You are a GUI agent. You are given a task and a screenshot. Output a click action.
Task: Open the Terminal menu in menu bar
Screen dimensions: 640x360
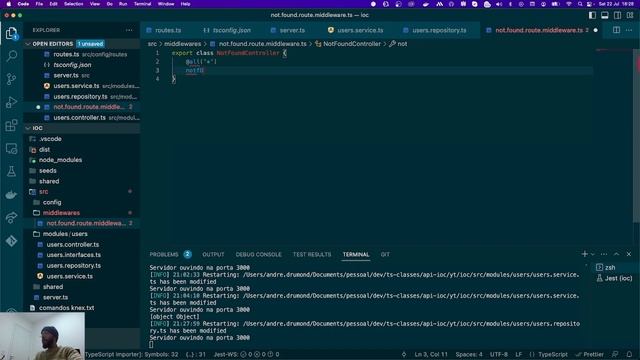(x=142, y=4)
